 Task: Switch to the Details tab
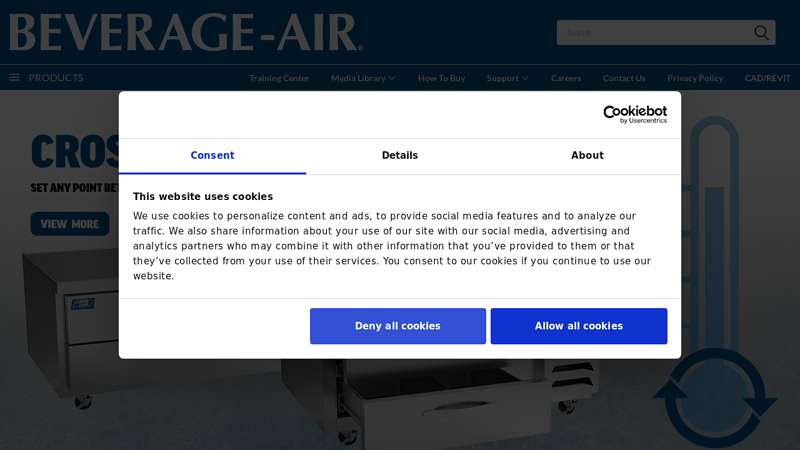point(399,156)
